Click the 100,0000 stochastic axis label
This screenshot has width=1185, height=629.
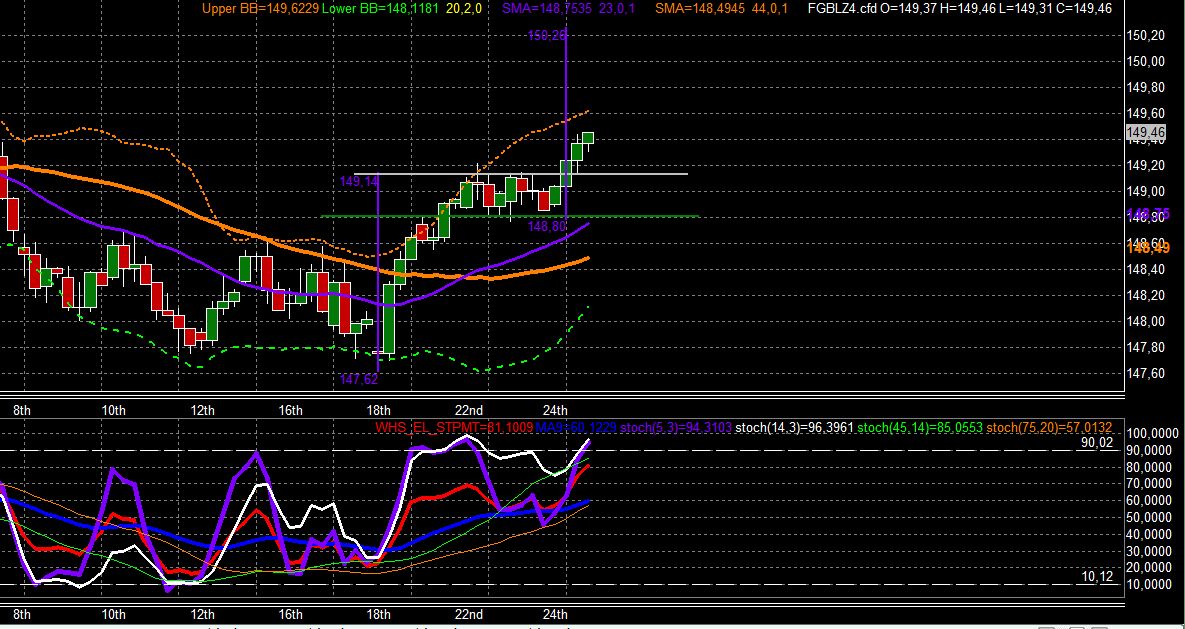pyautogui.click(x=1152, y=433)
